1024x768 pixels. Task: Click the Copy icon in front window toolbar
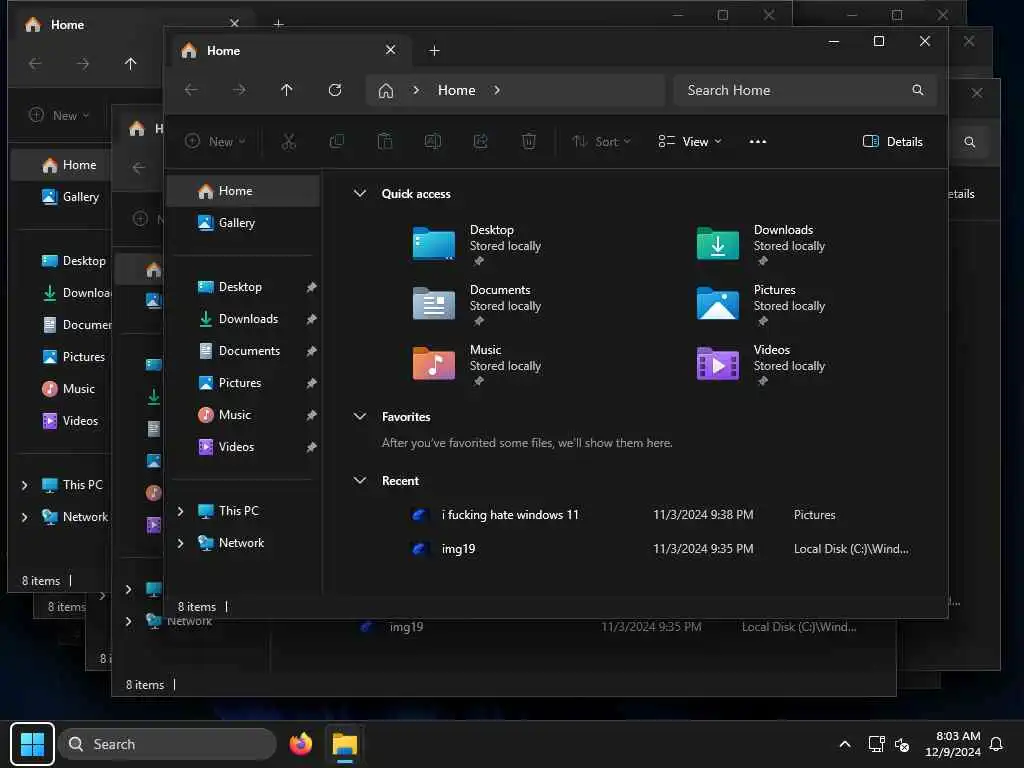coord(337,142)
